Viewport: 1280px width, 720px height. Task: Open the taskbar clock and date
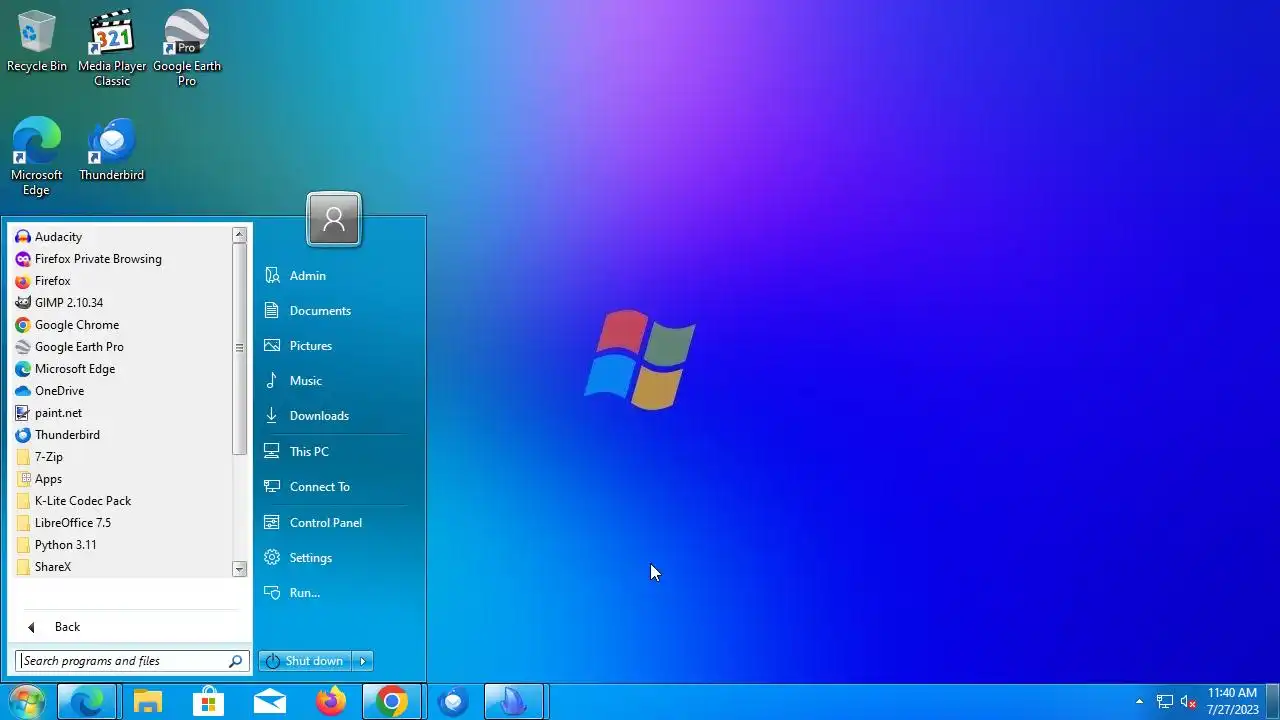point(1232,701)
